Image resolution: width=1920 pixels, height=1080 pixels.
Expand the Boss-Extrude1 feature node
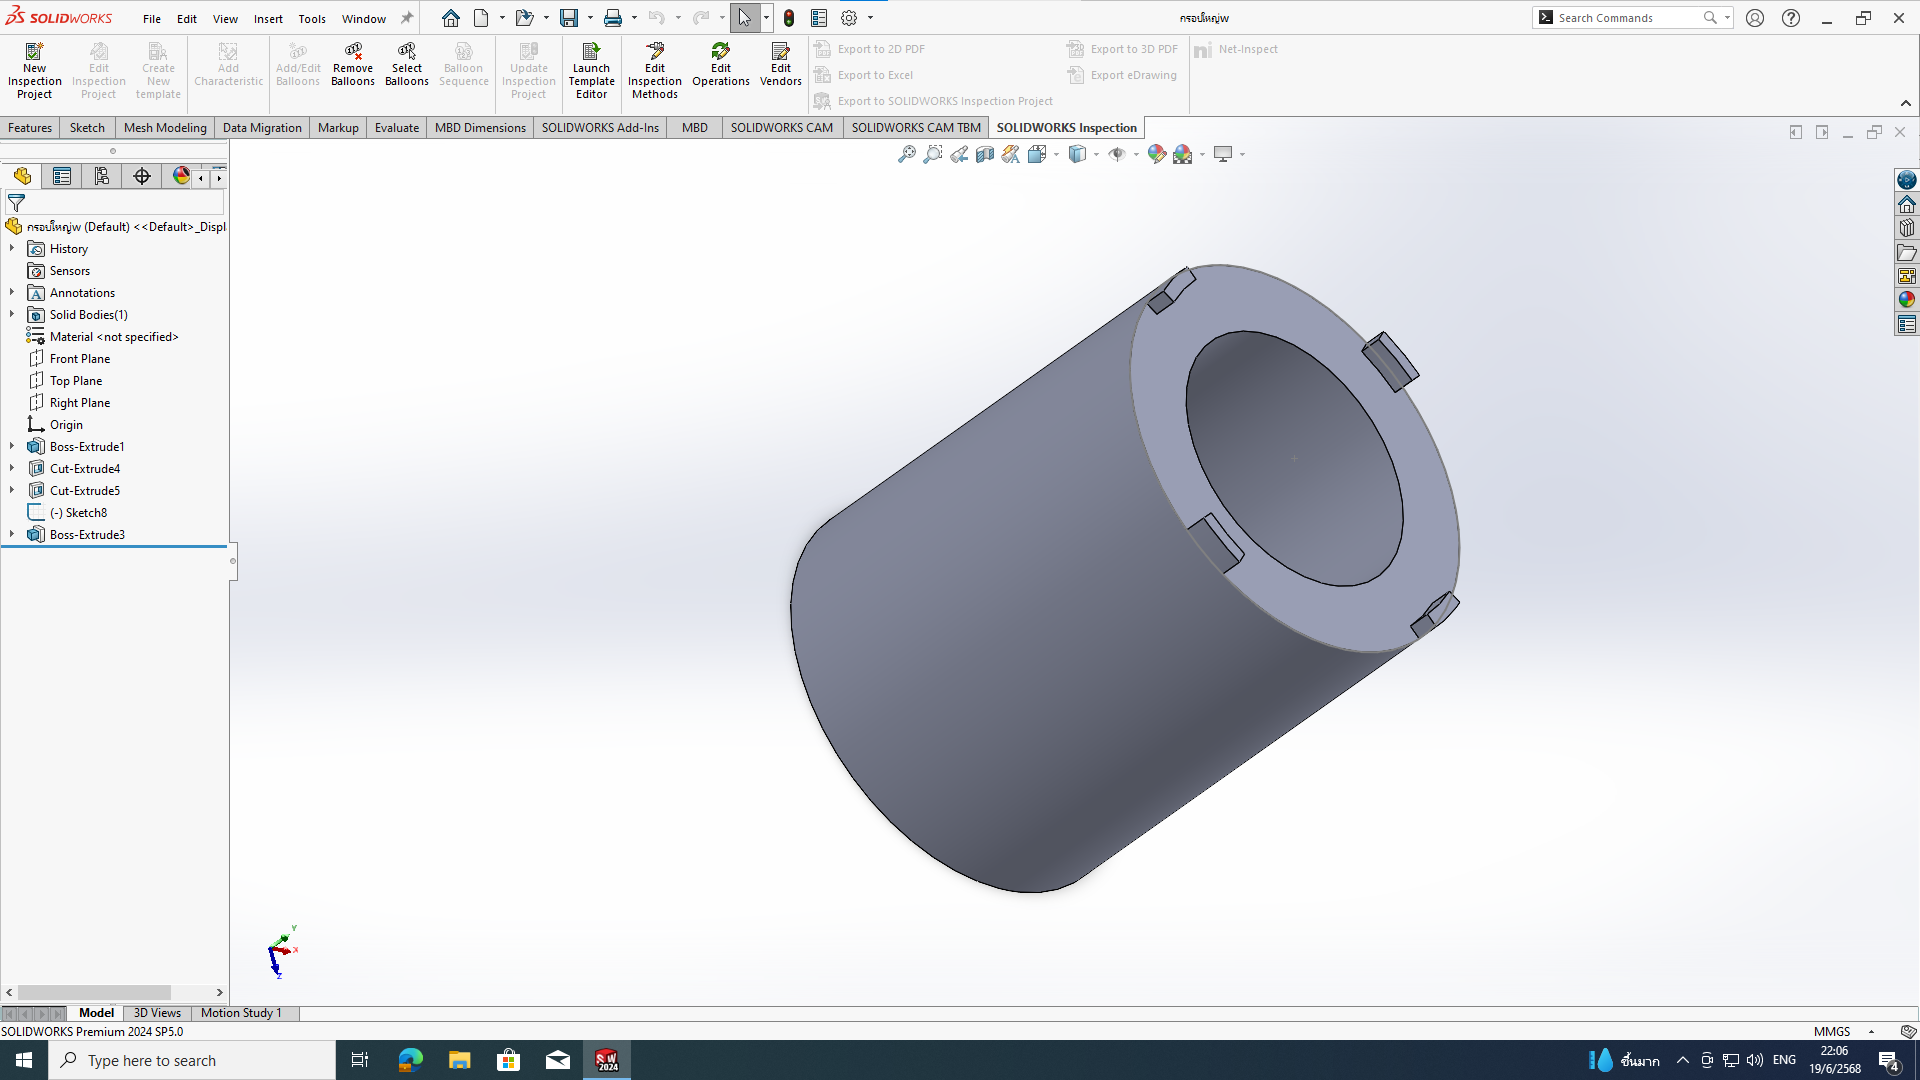click(12, 447)
